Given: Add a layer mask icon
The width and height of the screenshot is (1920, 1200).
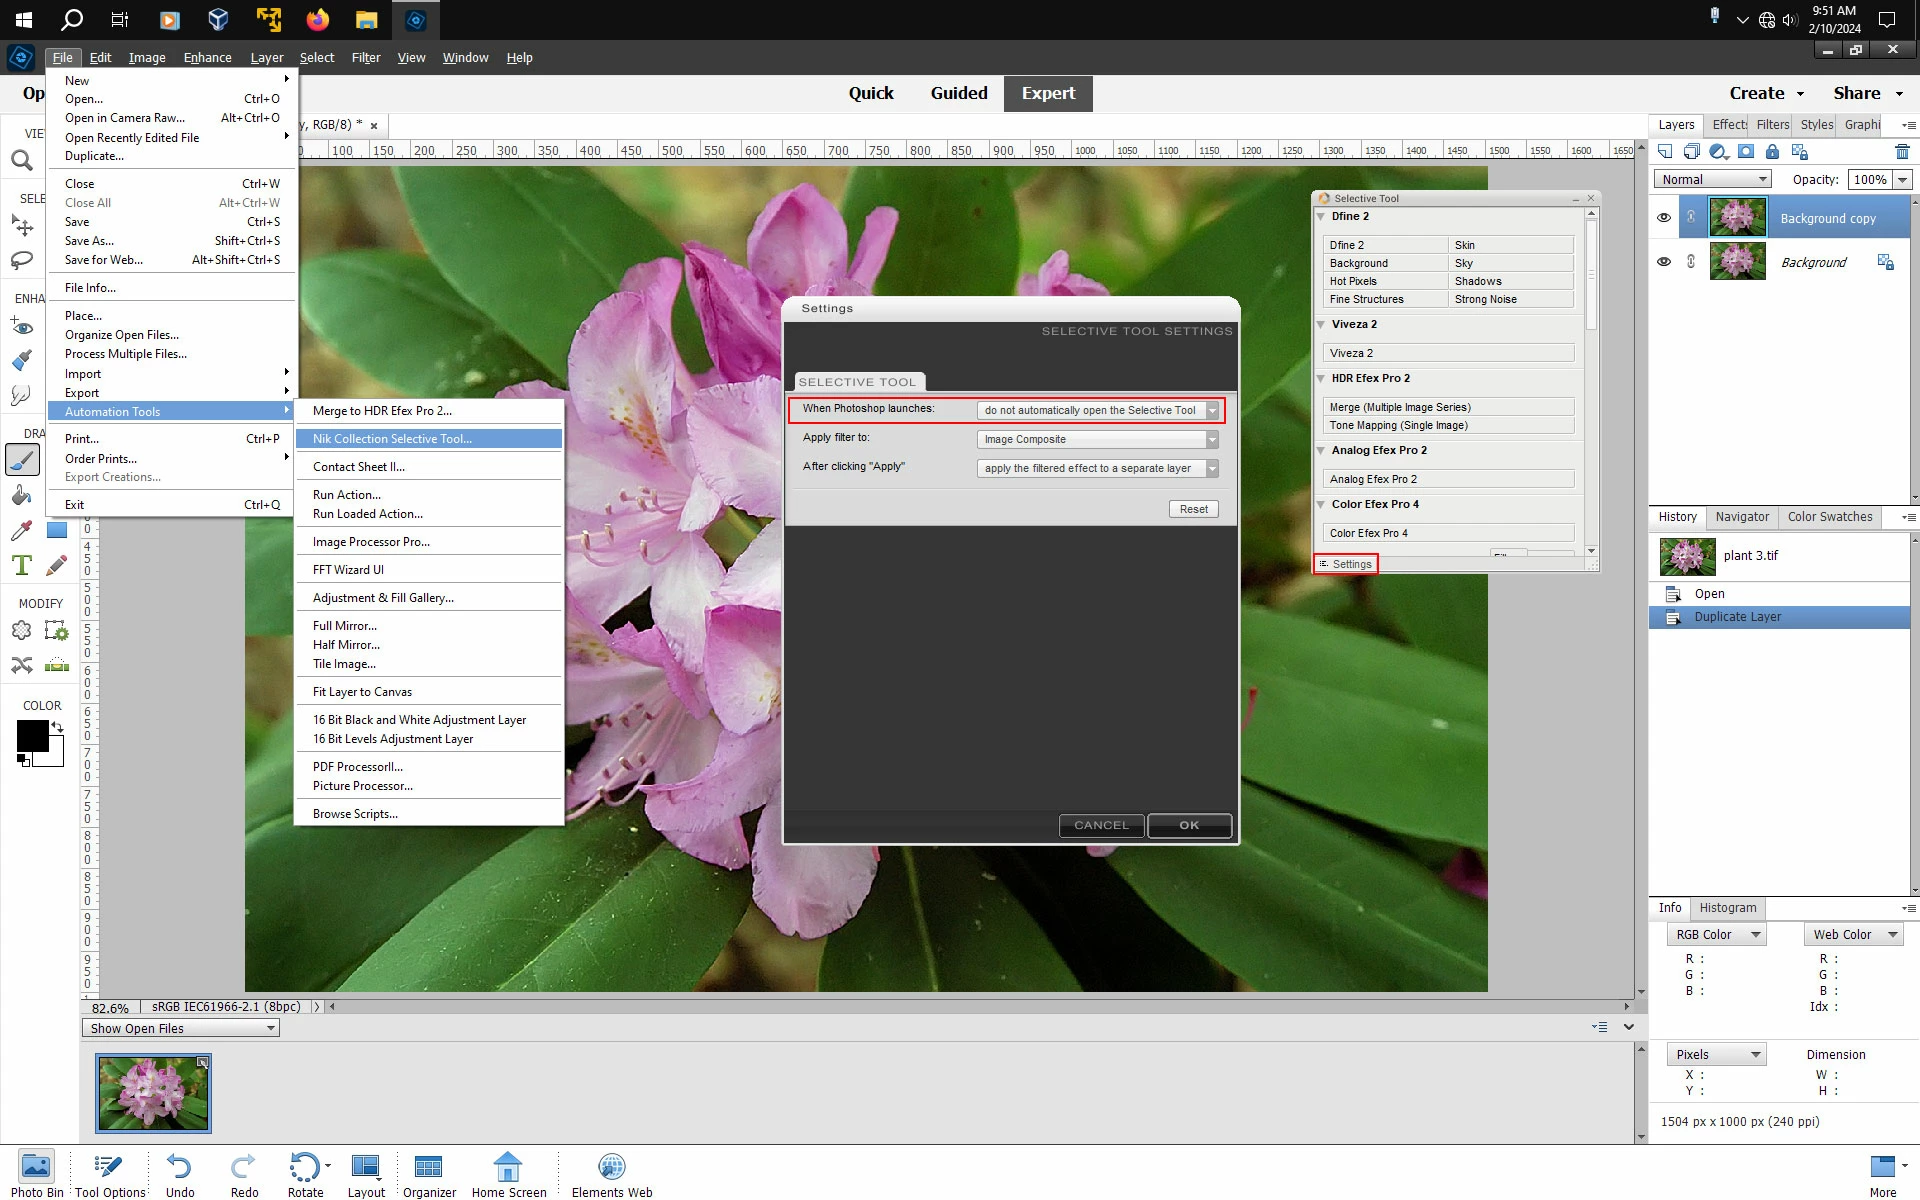Looking at the screenshot, I should (1746, 152).
